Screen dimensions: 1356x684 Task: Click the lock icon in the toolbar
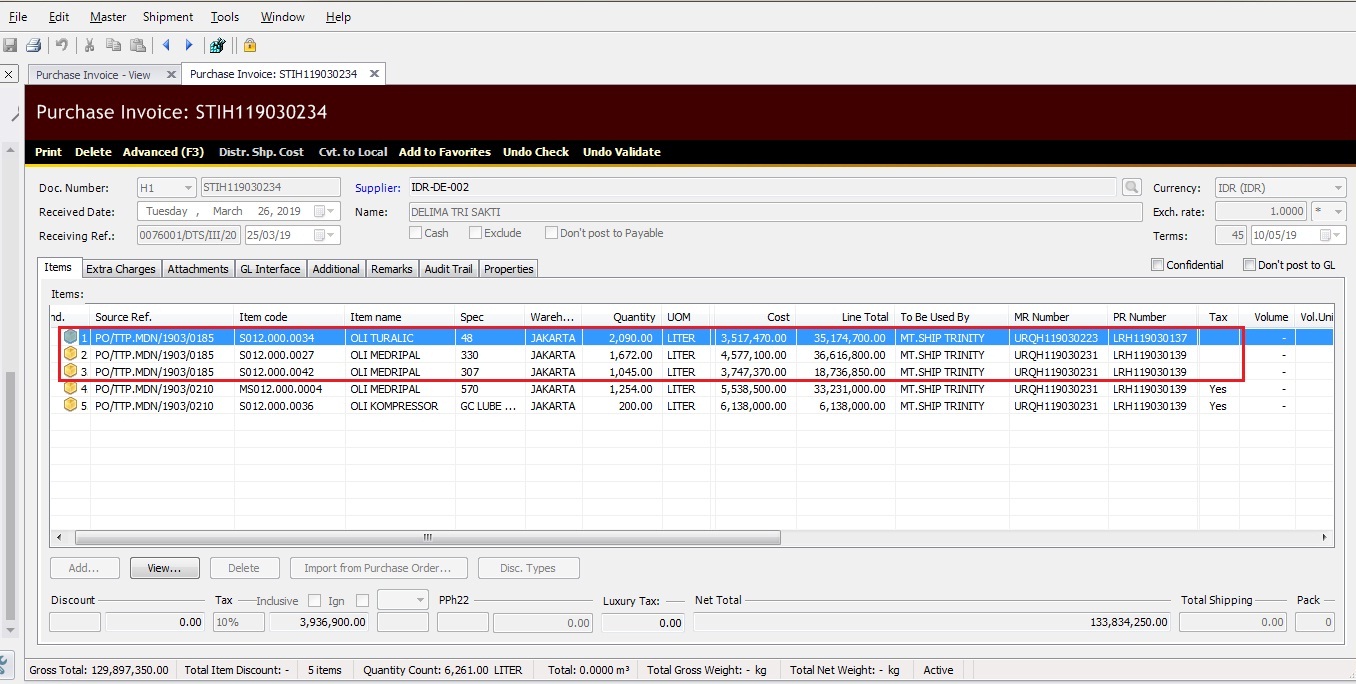coord(250,45)
